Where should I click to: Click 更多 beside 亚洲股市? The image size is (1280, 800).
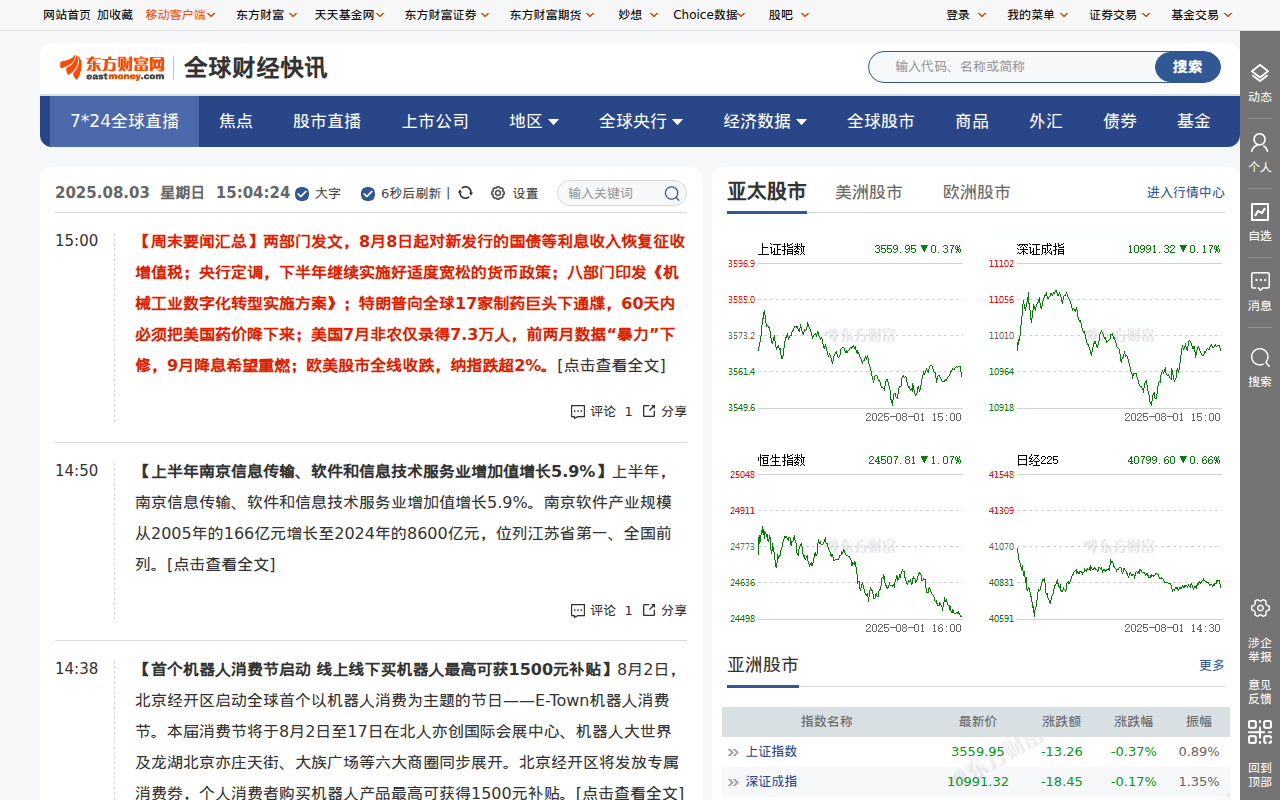(1212, 665)
